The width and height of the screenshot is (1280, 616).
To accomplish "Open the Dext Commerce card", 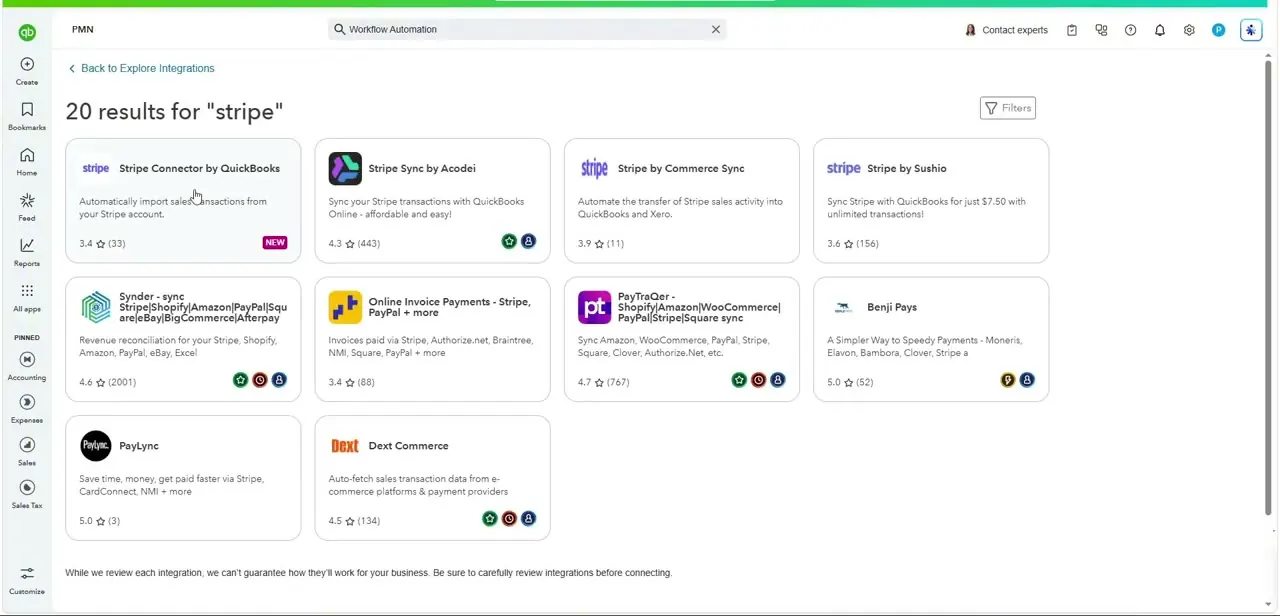I will (x=432, y=478).
